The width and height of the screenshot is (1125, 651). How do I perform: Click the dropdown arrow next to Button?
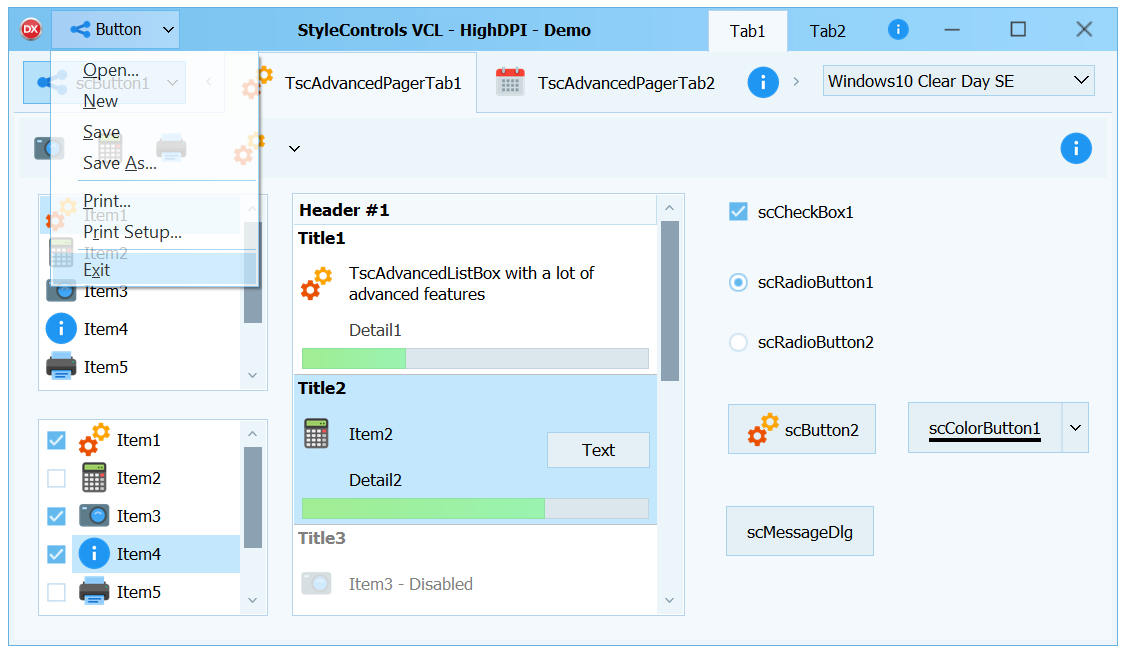(168, 29)
